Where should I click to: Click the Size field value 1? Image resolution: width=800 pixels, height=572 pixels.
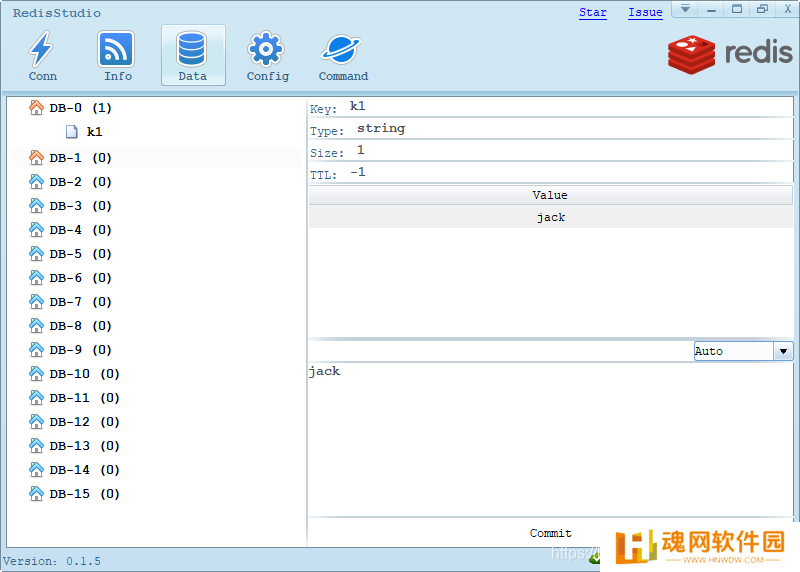[x=361, y=150]
